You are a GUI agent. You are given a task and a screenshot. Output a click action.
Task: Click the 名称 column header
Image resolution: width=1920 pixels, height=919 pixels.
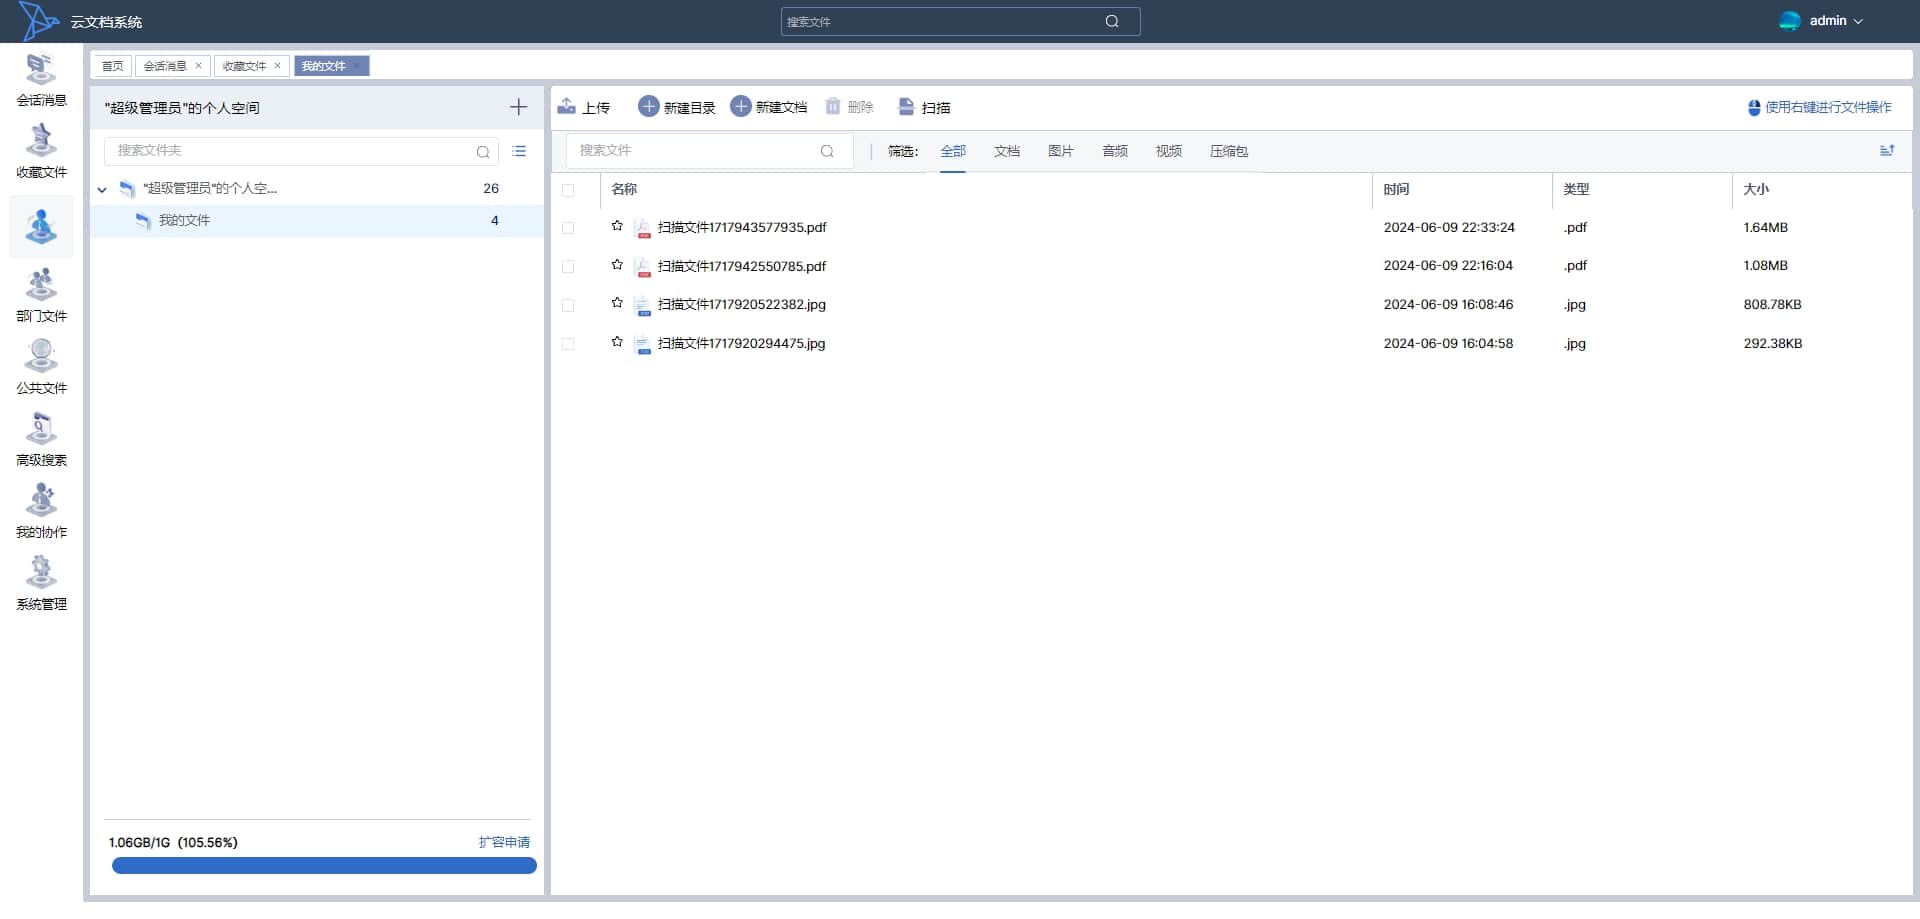[x=624, y=189]
